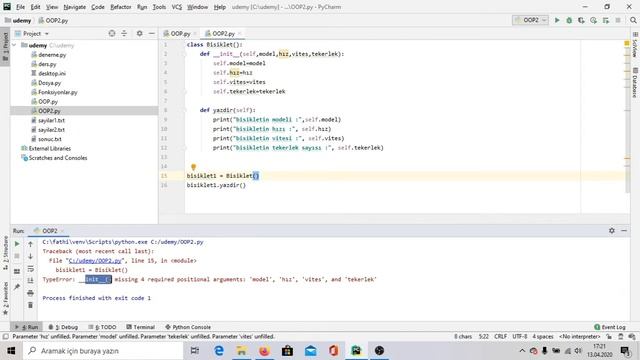Select sonuc.txt in the project tree
Image resolution: width=640 pixels, height=360 pixels.
coord(49,139)
